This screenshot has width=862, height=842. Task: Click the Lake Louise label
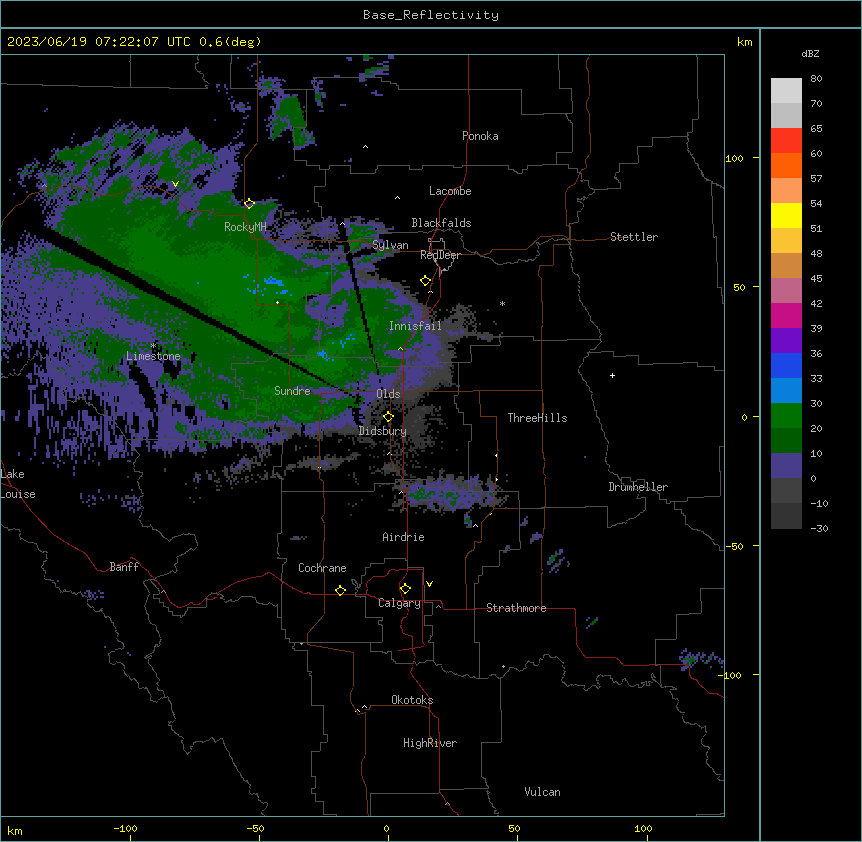point(18,484)
